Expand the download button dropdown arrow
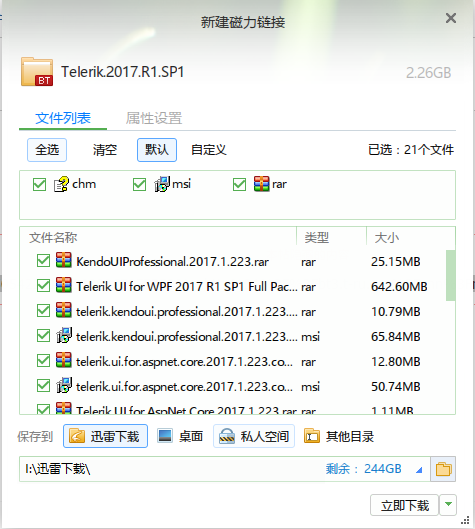This screenshot has height=529, width=475. coord(448,505)
